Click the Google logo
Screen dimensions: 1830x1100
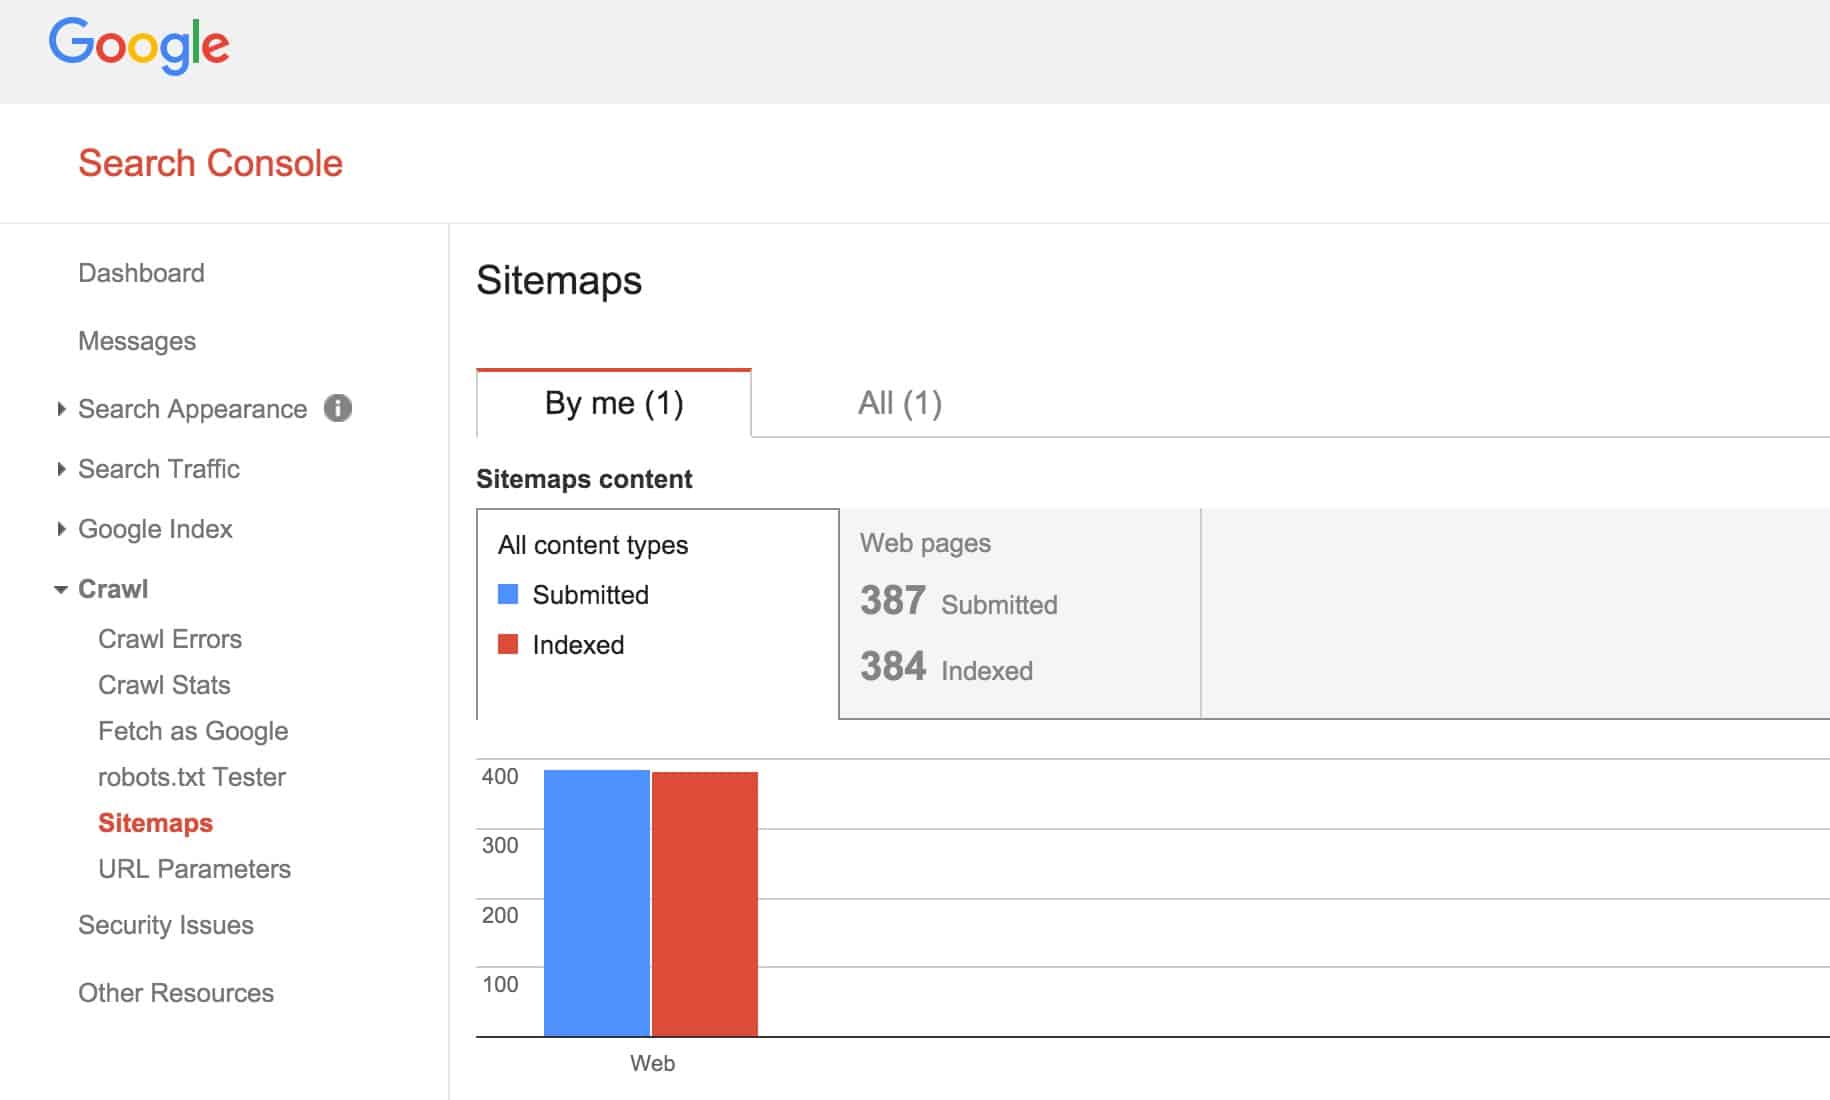139,45
